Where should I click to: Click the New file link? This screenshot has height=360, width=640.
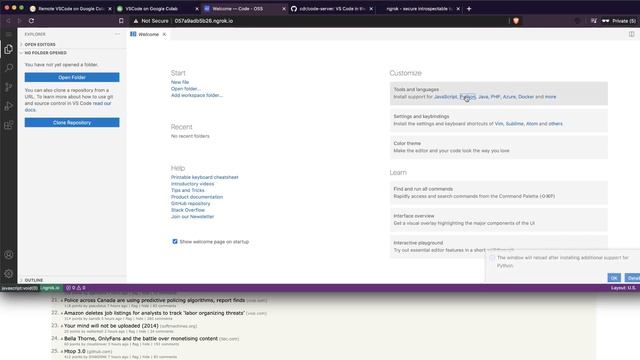coord(180,82)
